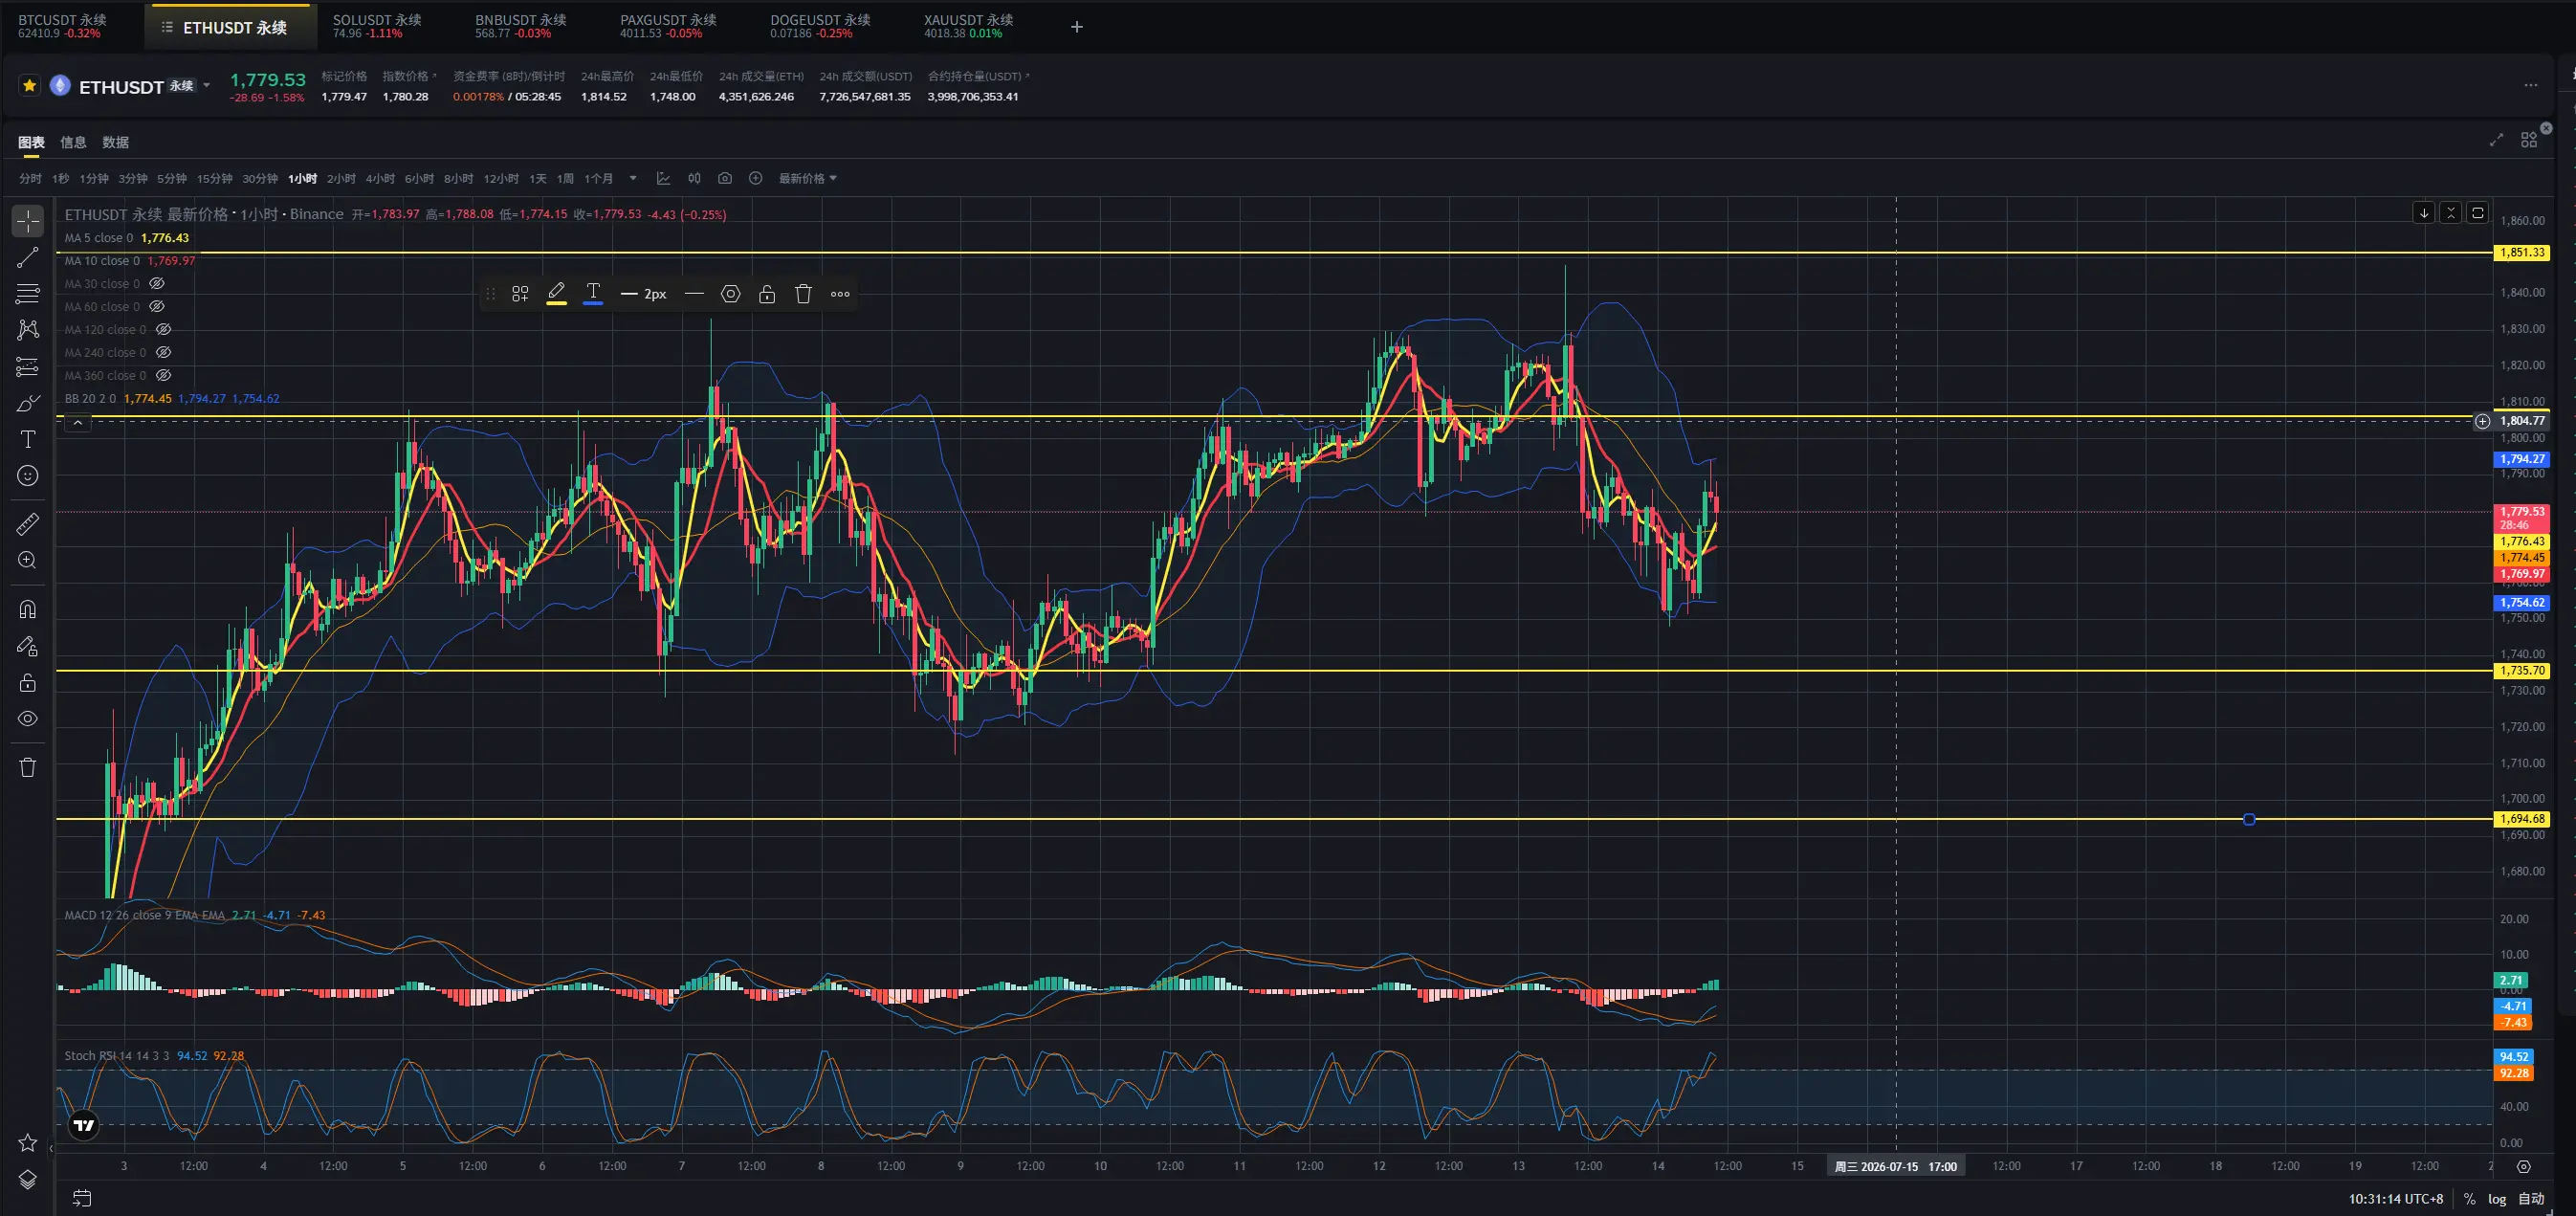Open the 信息 tab
2576x1216 pixels.
coord(73,142)
